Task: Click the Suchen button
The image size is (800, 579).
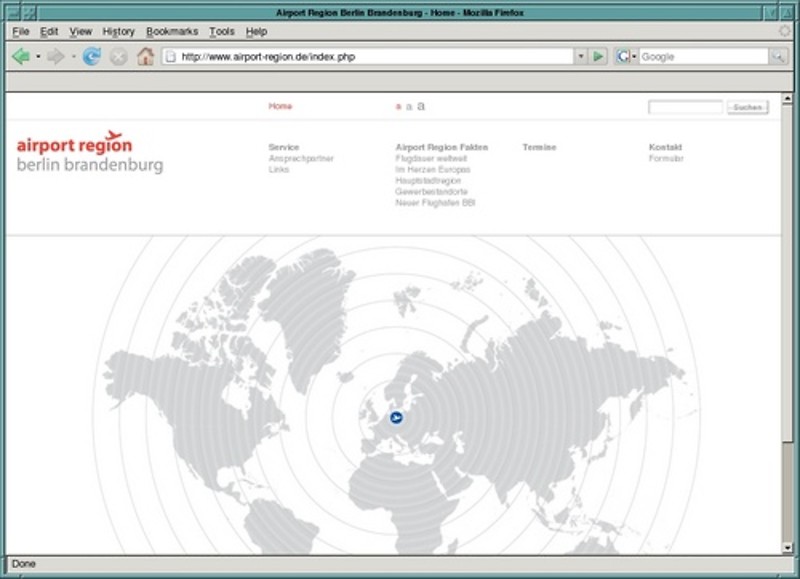Action: [x=747, y=107]
